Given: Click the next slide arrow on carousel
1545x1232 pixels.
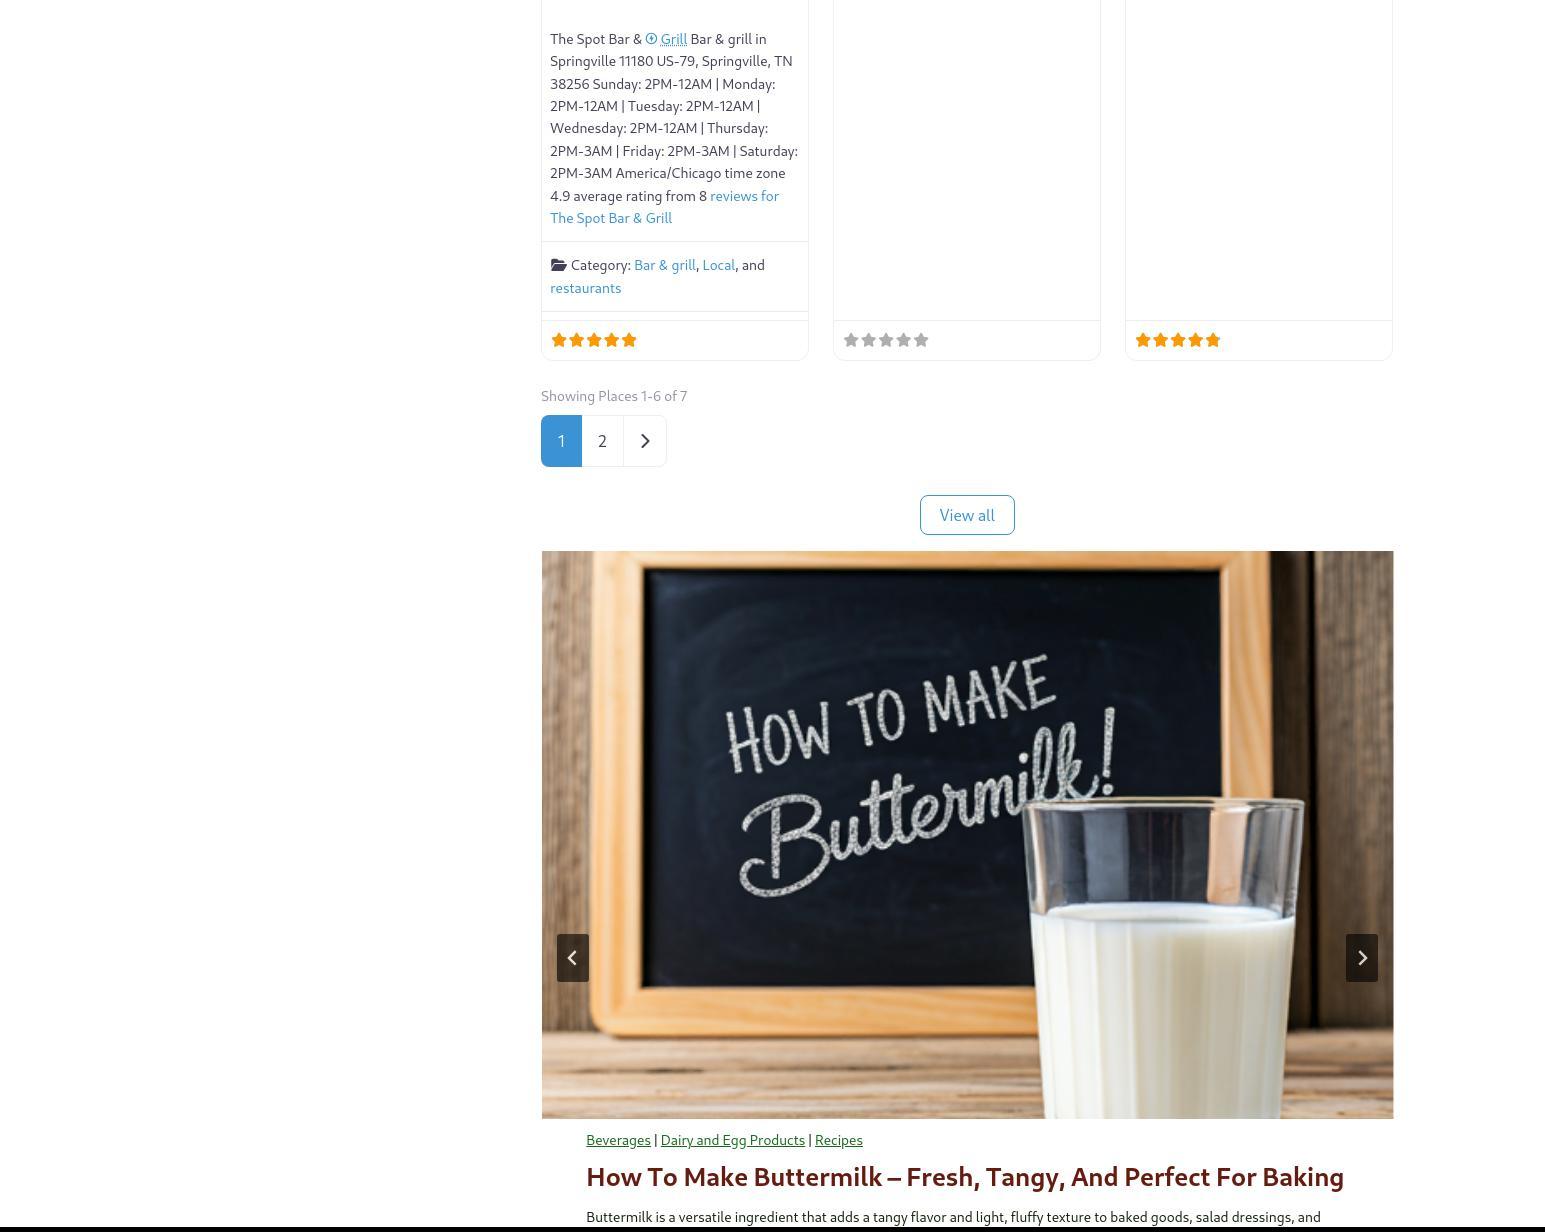Looking at the screenshot, I should (x=1361, y=958).
